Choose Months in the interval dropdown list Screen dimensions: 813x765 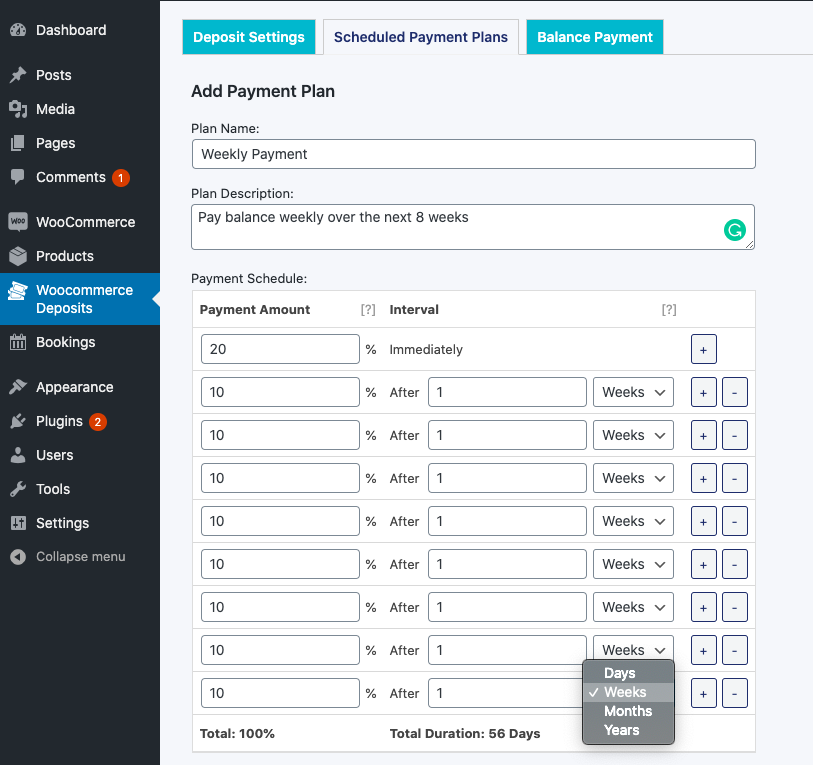coord(628,711)
